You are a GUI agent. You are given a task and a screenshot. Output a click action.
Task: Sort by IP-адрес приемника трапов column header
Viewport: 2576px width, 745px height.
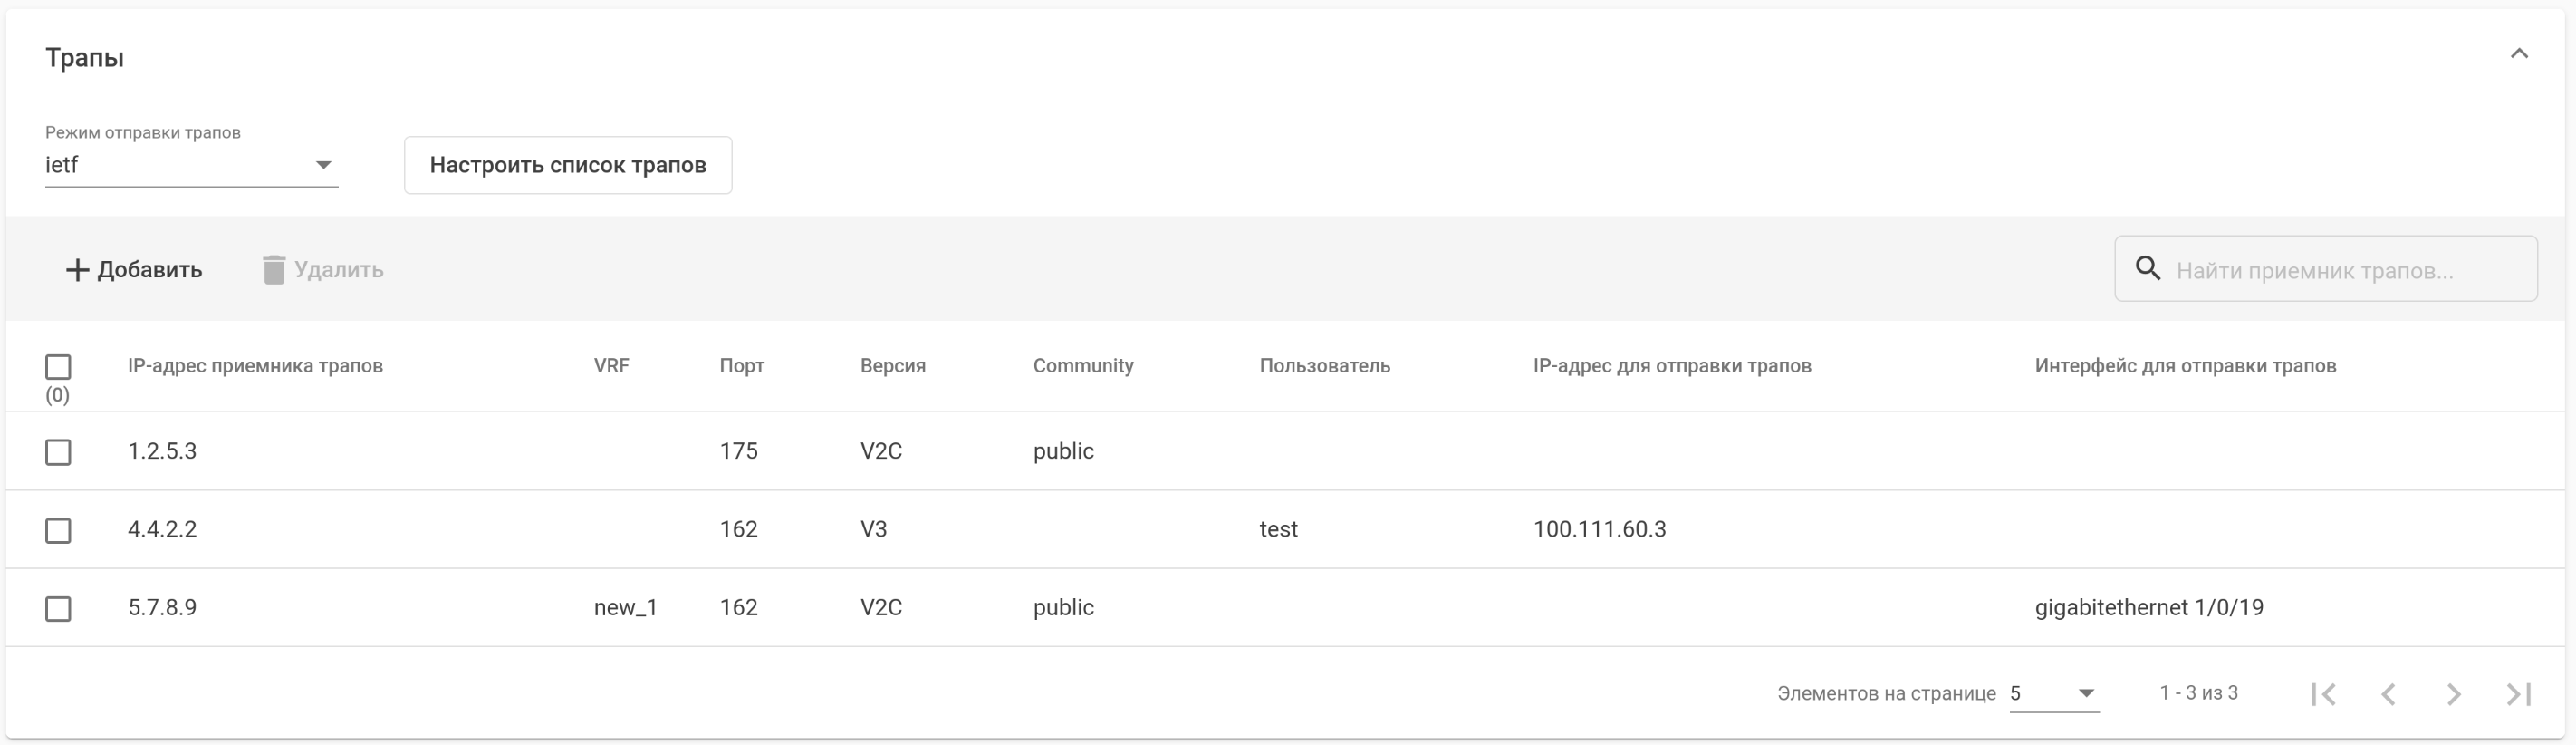tap(255, 366)
